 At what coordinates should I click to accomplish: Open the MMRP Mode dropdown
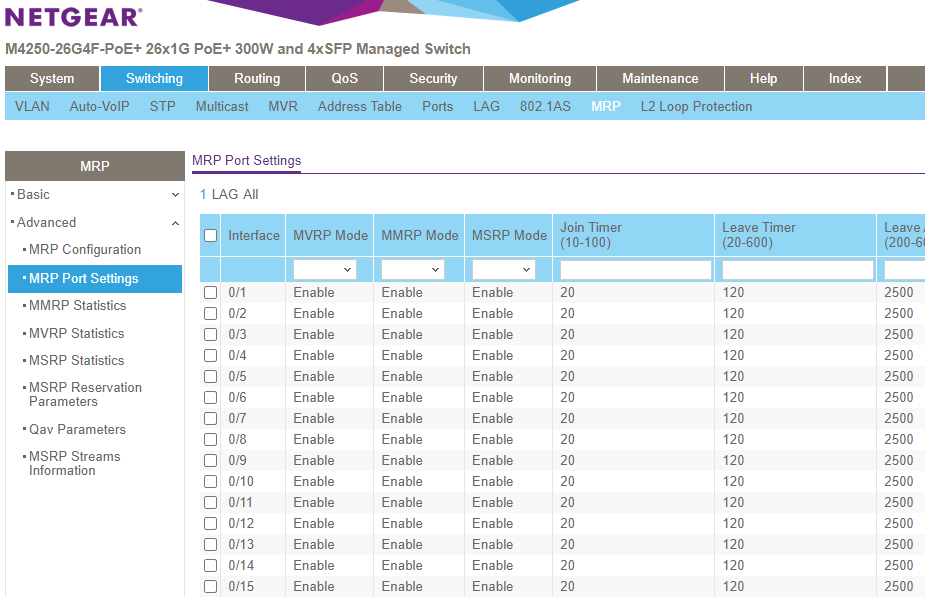click(413, 270)
